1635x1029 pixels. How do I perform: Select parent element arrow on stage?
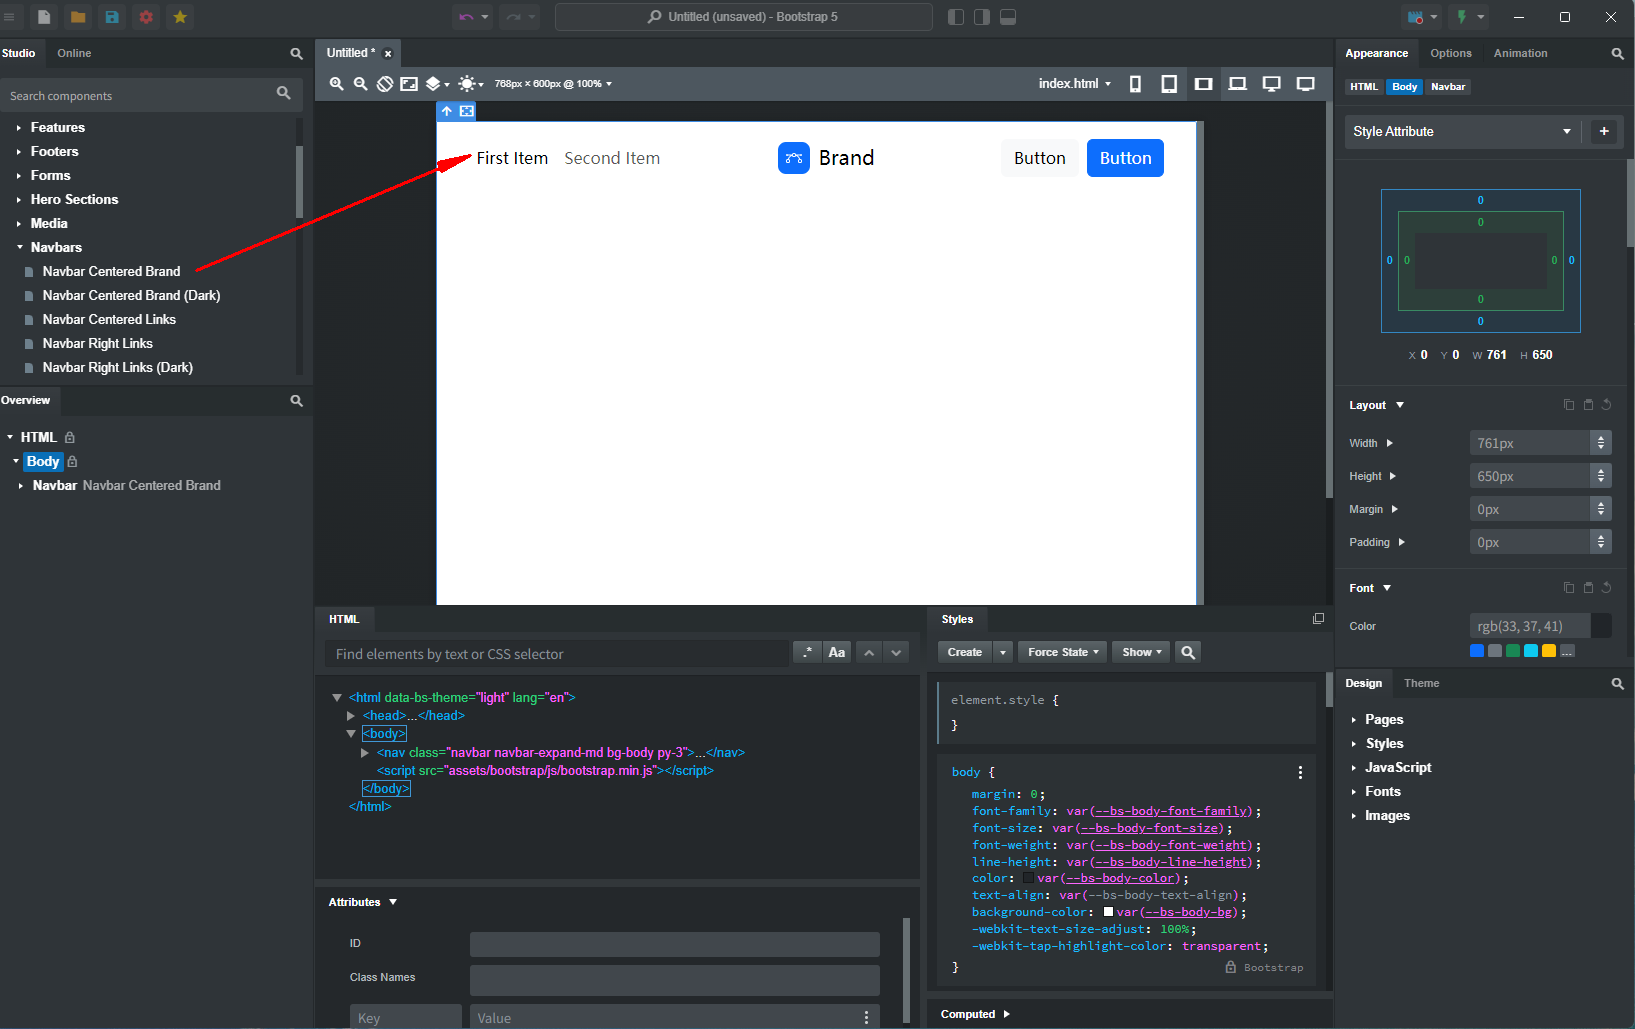[447, 111]
